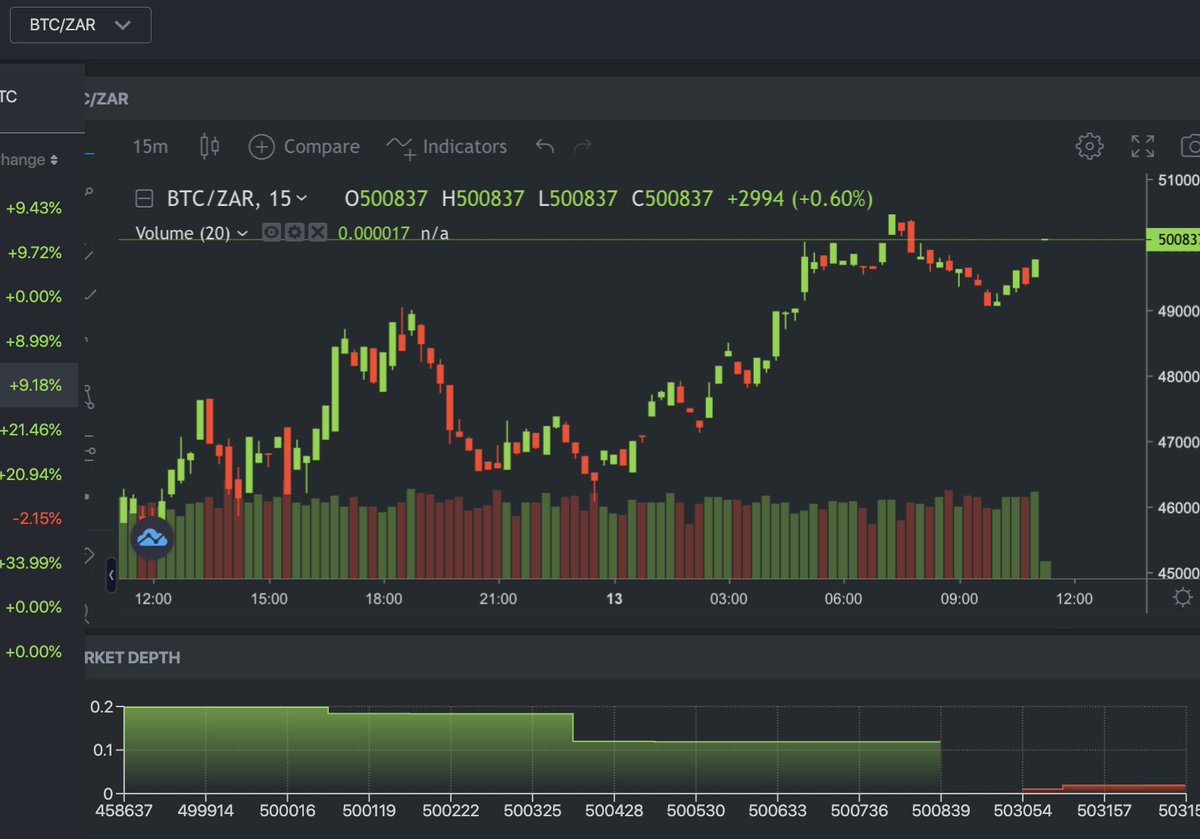Image resolution: width=1200 pixels, height=839 pixels.
Task: Select the row showing +9.43% change
Action: pos(40,208)
